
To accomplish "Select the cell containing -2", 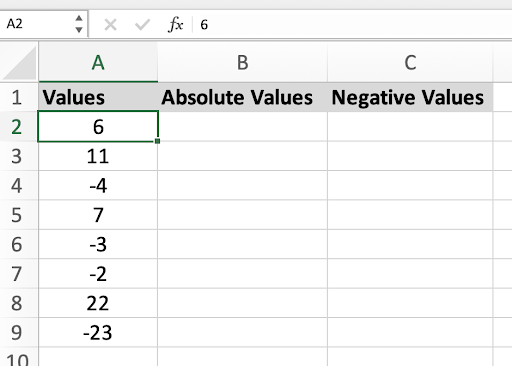I will pos(98,273).
